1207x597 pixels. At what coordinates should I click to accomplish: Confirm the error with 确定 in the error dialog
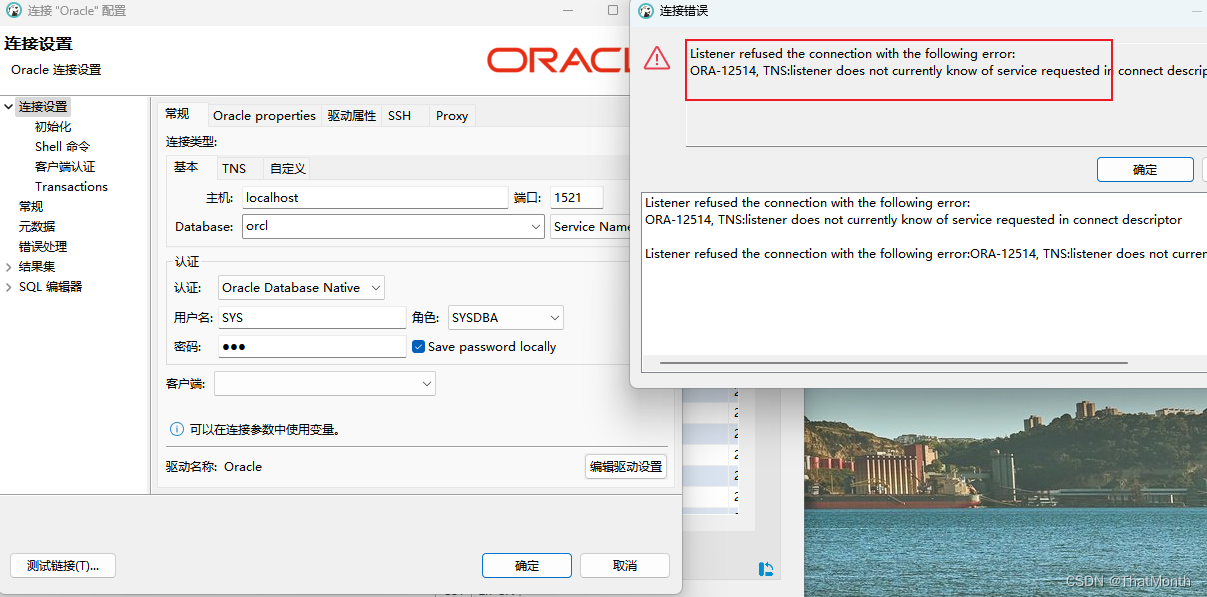pos(1144,169)
